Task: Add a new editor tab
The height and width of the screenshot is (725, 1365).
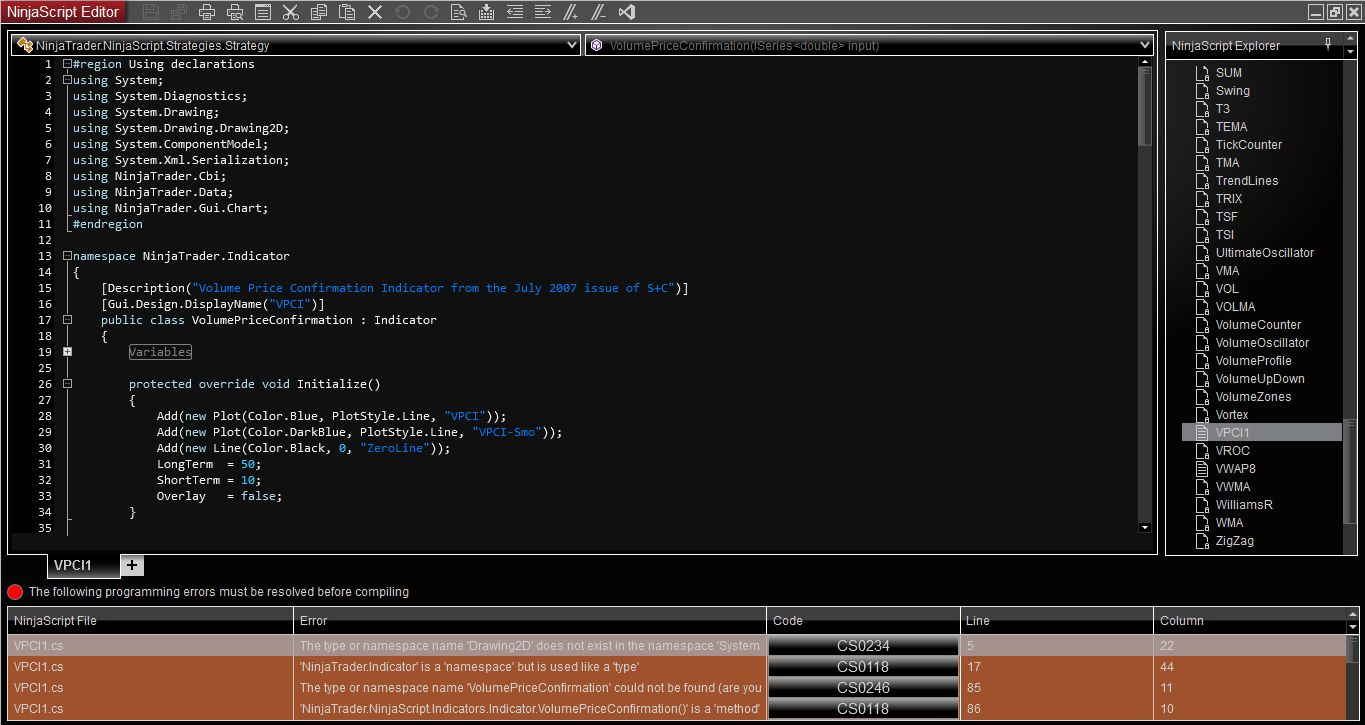Action: [132, 565]
